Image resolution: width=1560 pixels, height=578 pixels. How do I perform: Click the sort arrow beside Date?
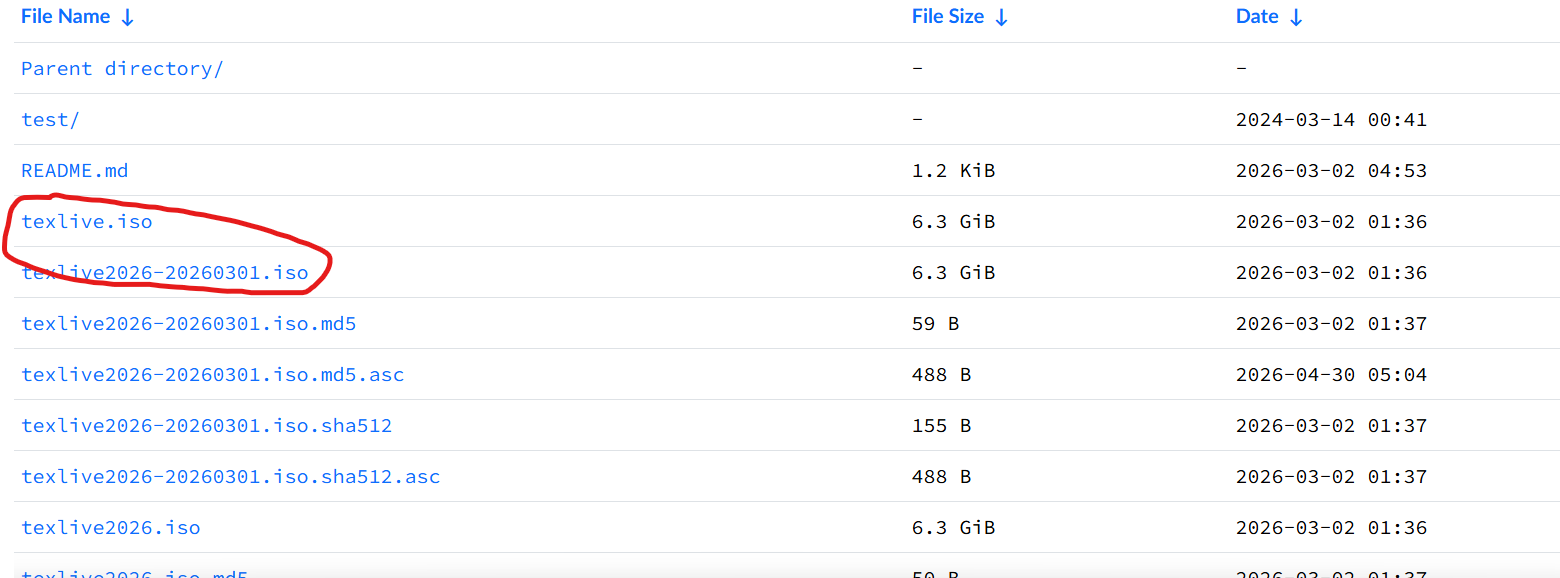tap(1296, 18)
